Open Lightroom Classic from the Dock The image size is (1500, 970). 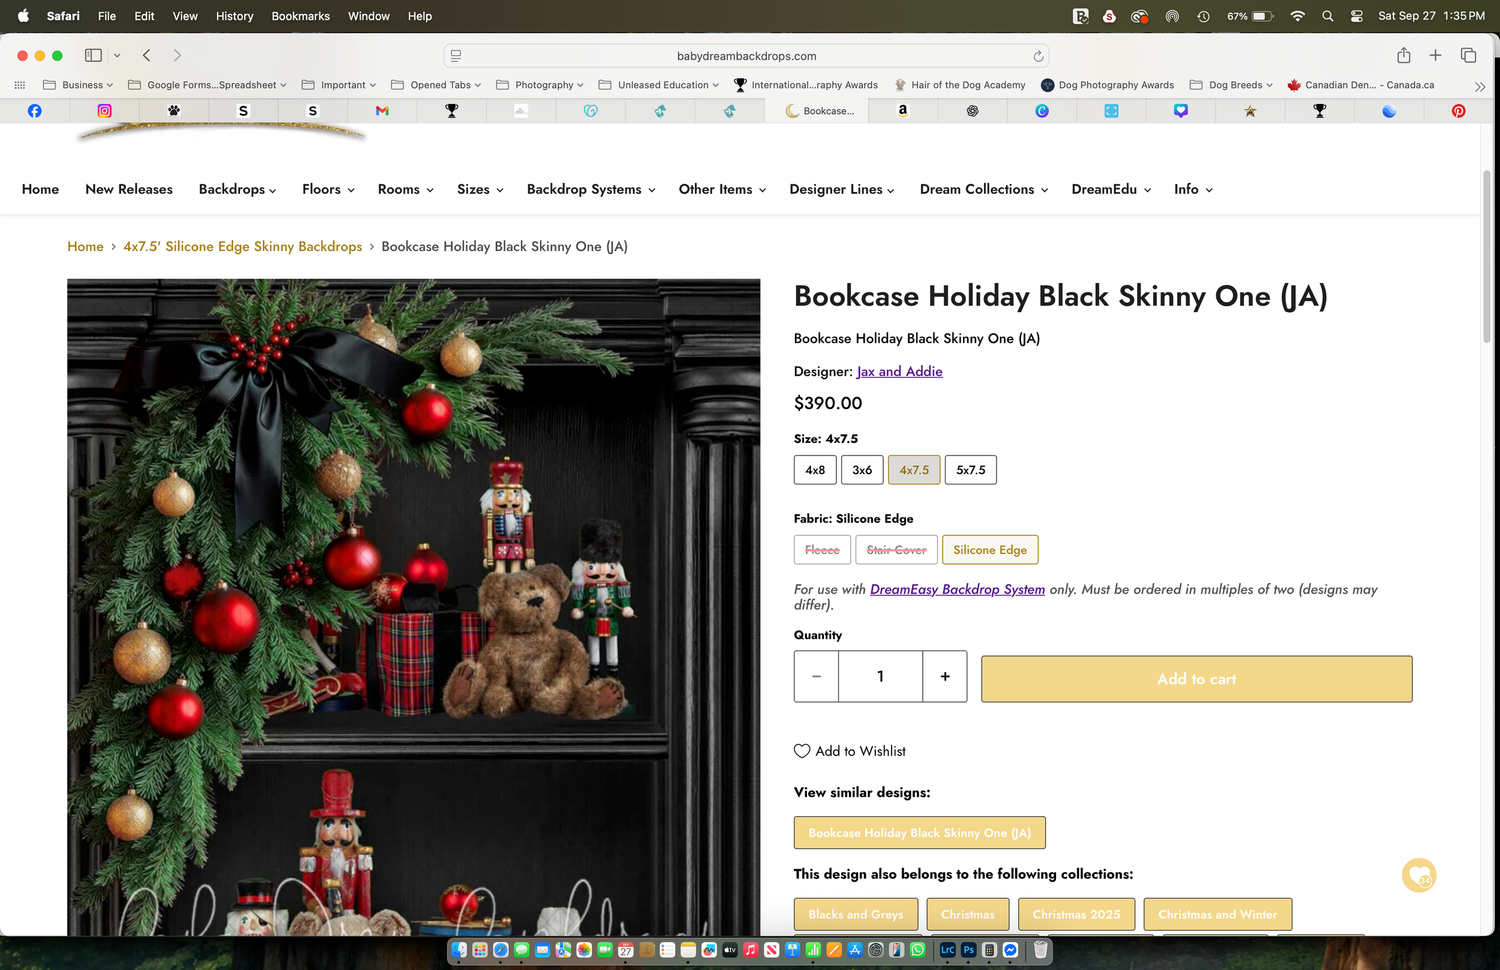click(947, 950)
